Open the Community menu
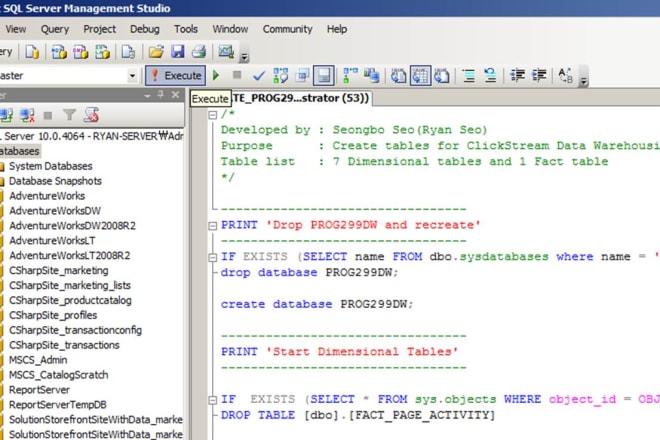This screenshot has width=660, height=440. coord(287,29)
